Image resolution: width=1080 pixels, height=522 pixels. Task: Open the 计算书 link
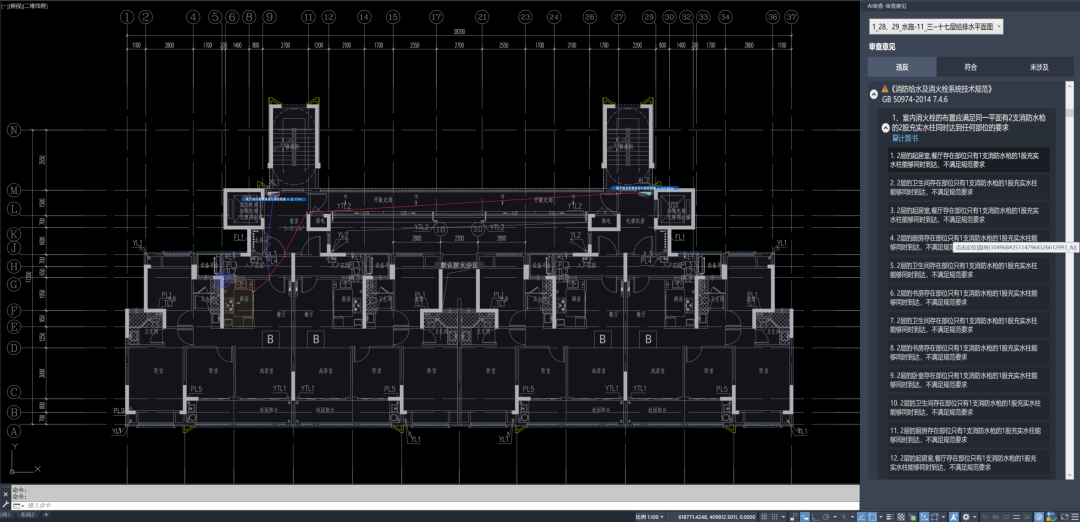point(906,138)
